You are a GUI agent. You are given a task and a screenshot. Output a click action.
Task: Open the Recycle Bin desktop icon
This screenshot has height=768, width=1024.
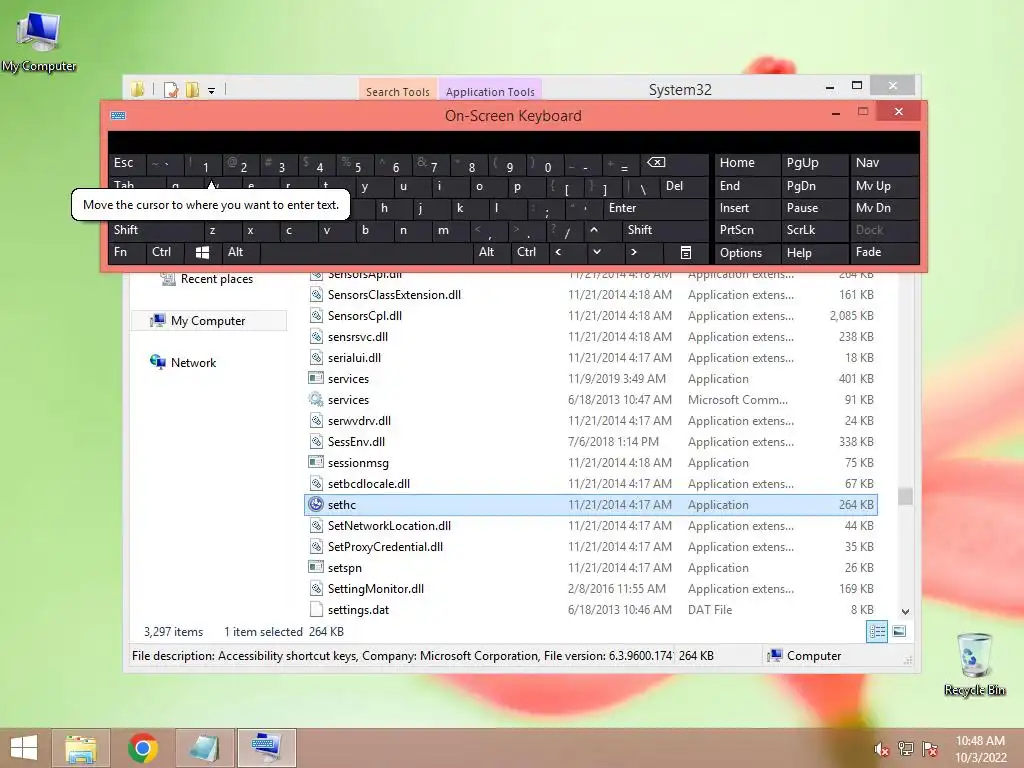974,664
